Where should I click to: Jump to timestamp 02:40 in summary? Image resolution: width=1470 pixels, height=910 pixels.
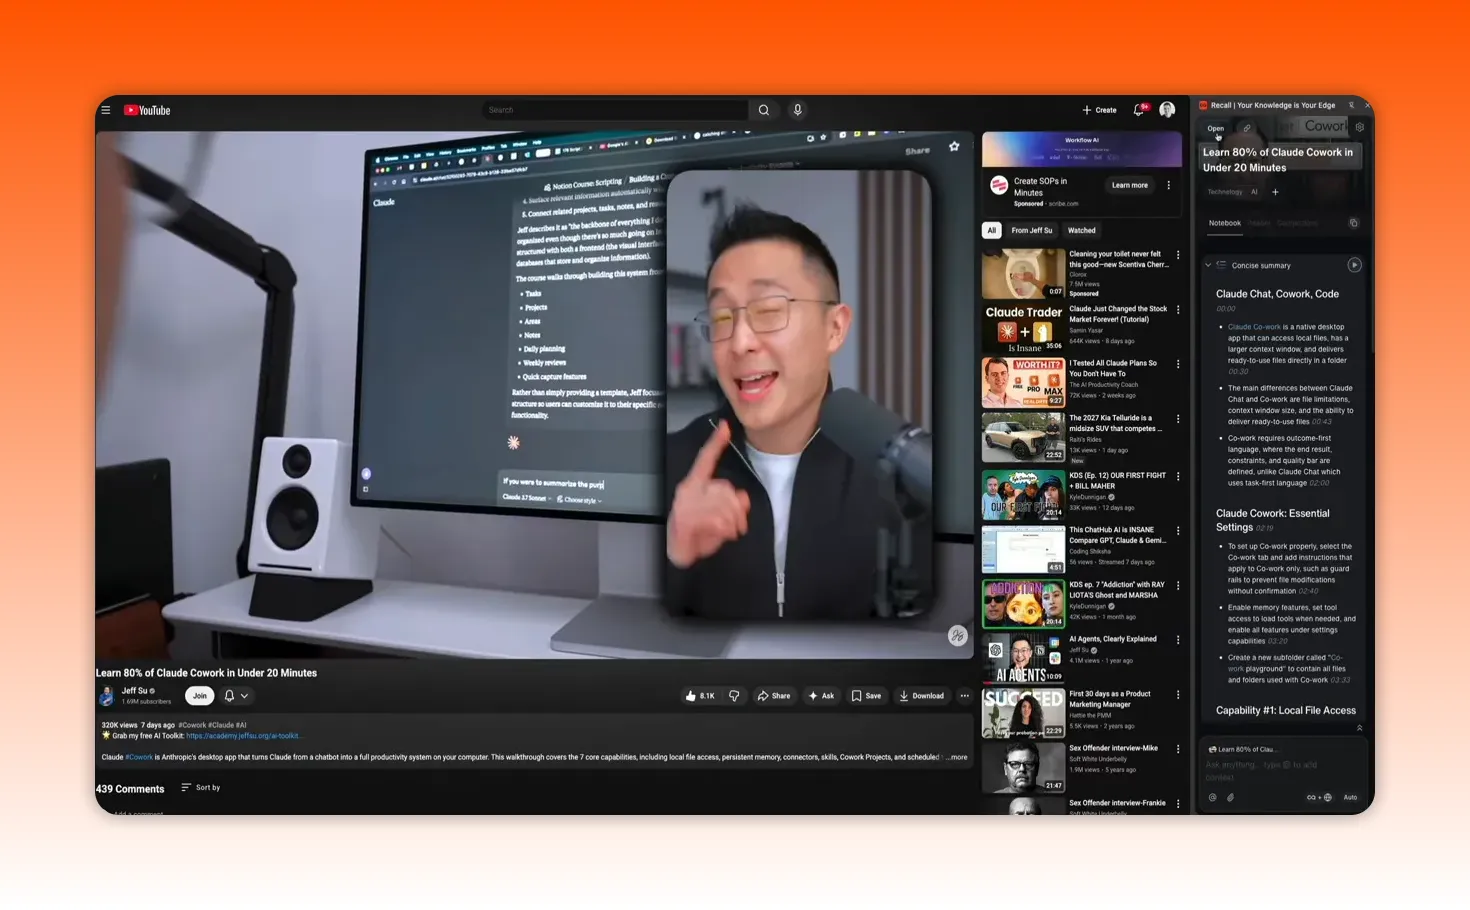pos(1308,591)
